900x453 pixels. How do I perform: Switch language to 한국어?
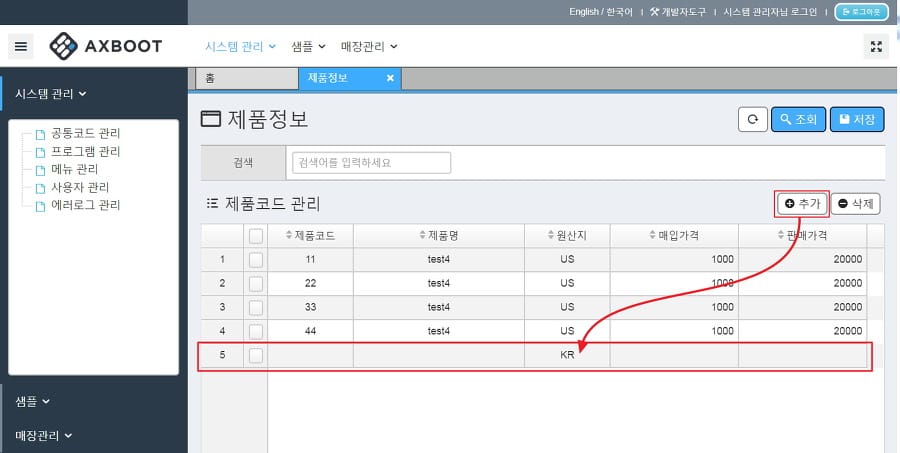(619, 11)
